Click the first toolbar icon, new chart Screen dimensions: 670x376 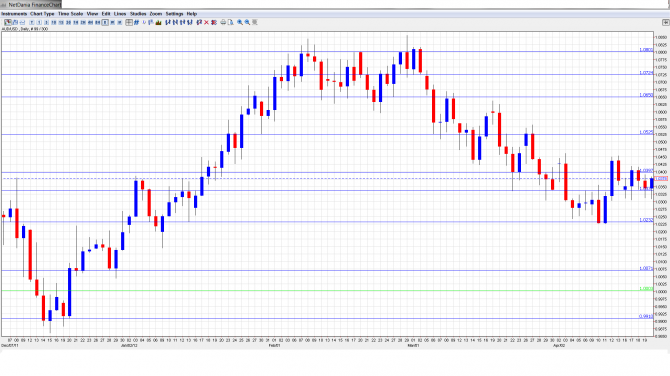[x=8, y=22]
